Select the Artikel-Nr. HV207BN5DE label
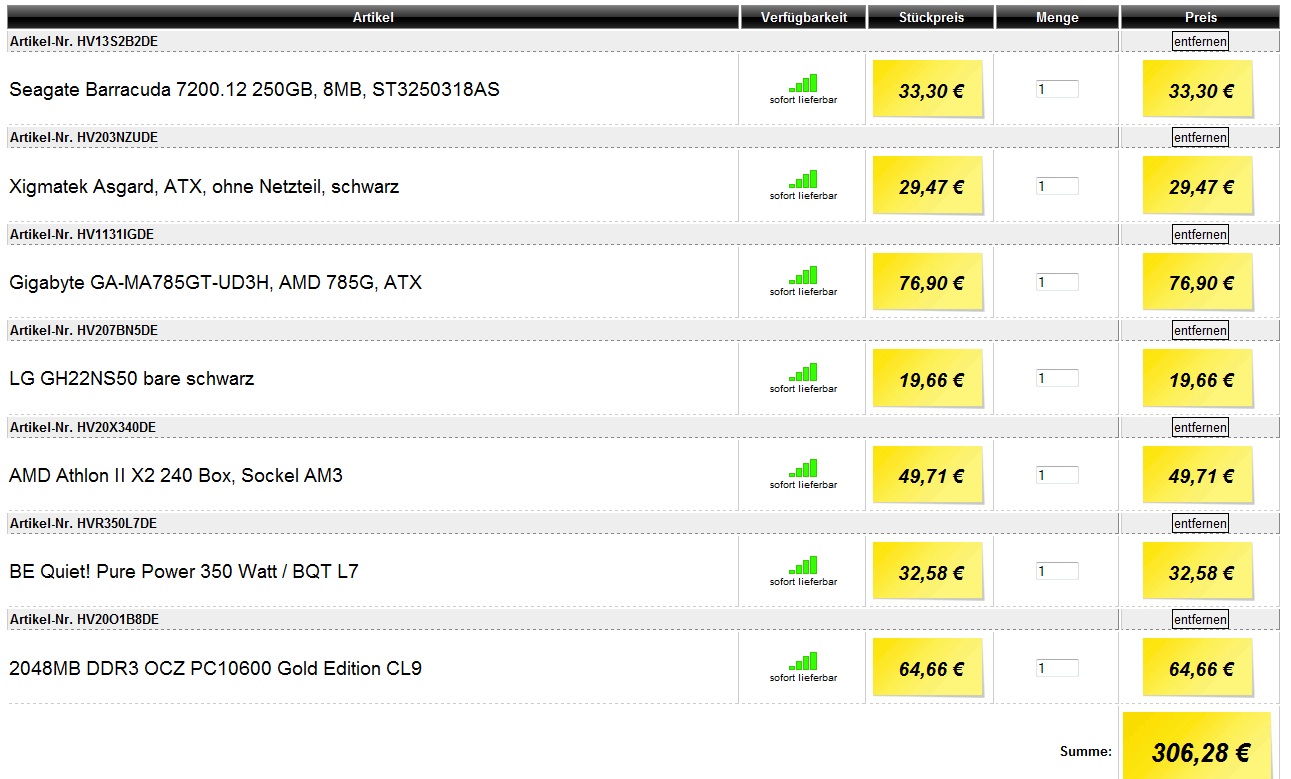This screenshot has width=1291, height=779. point(84,331)
